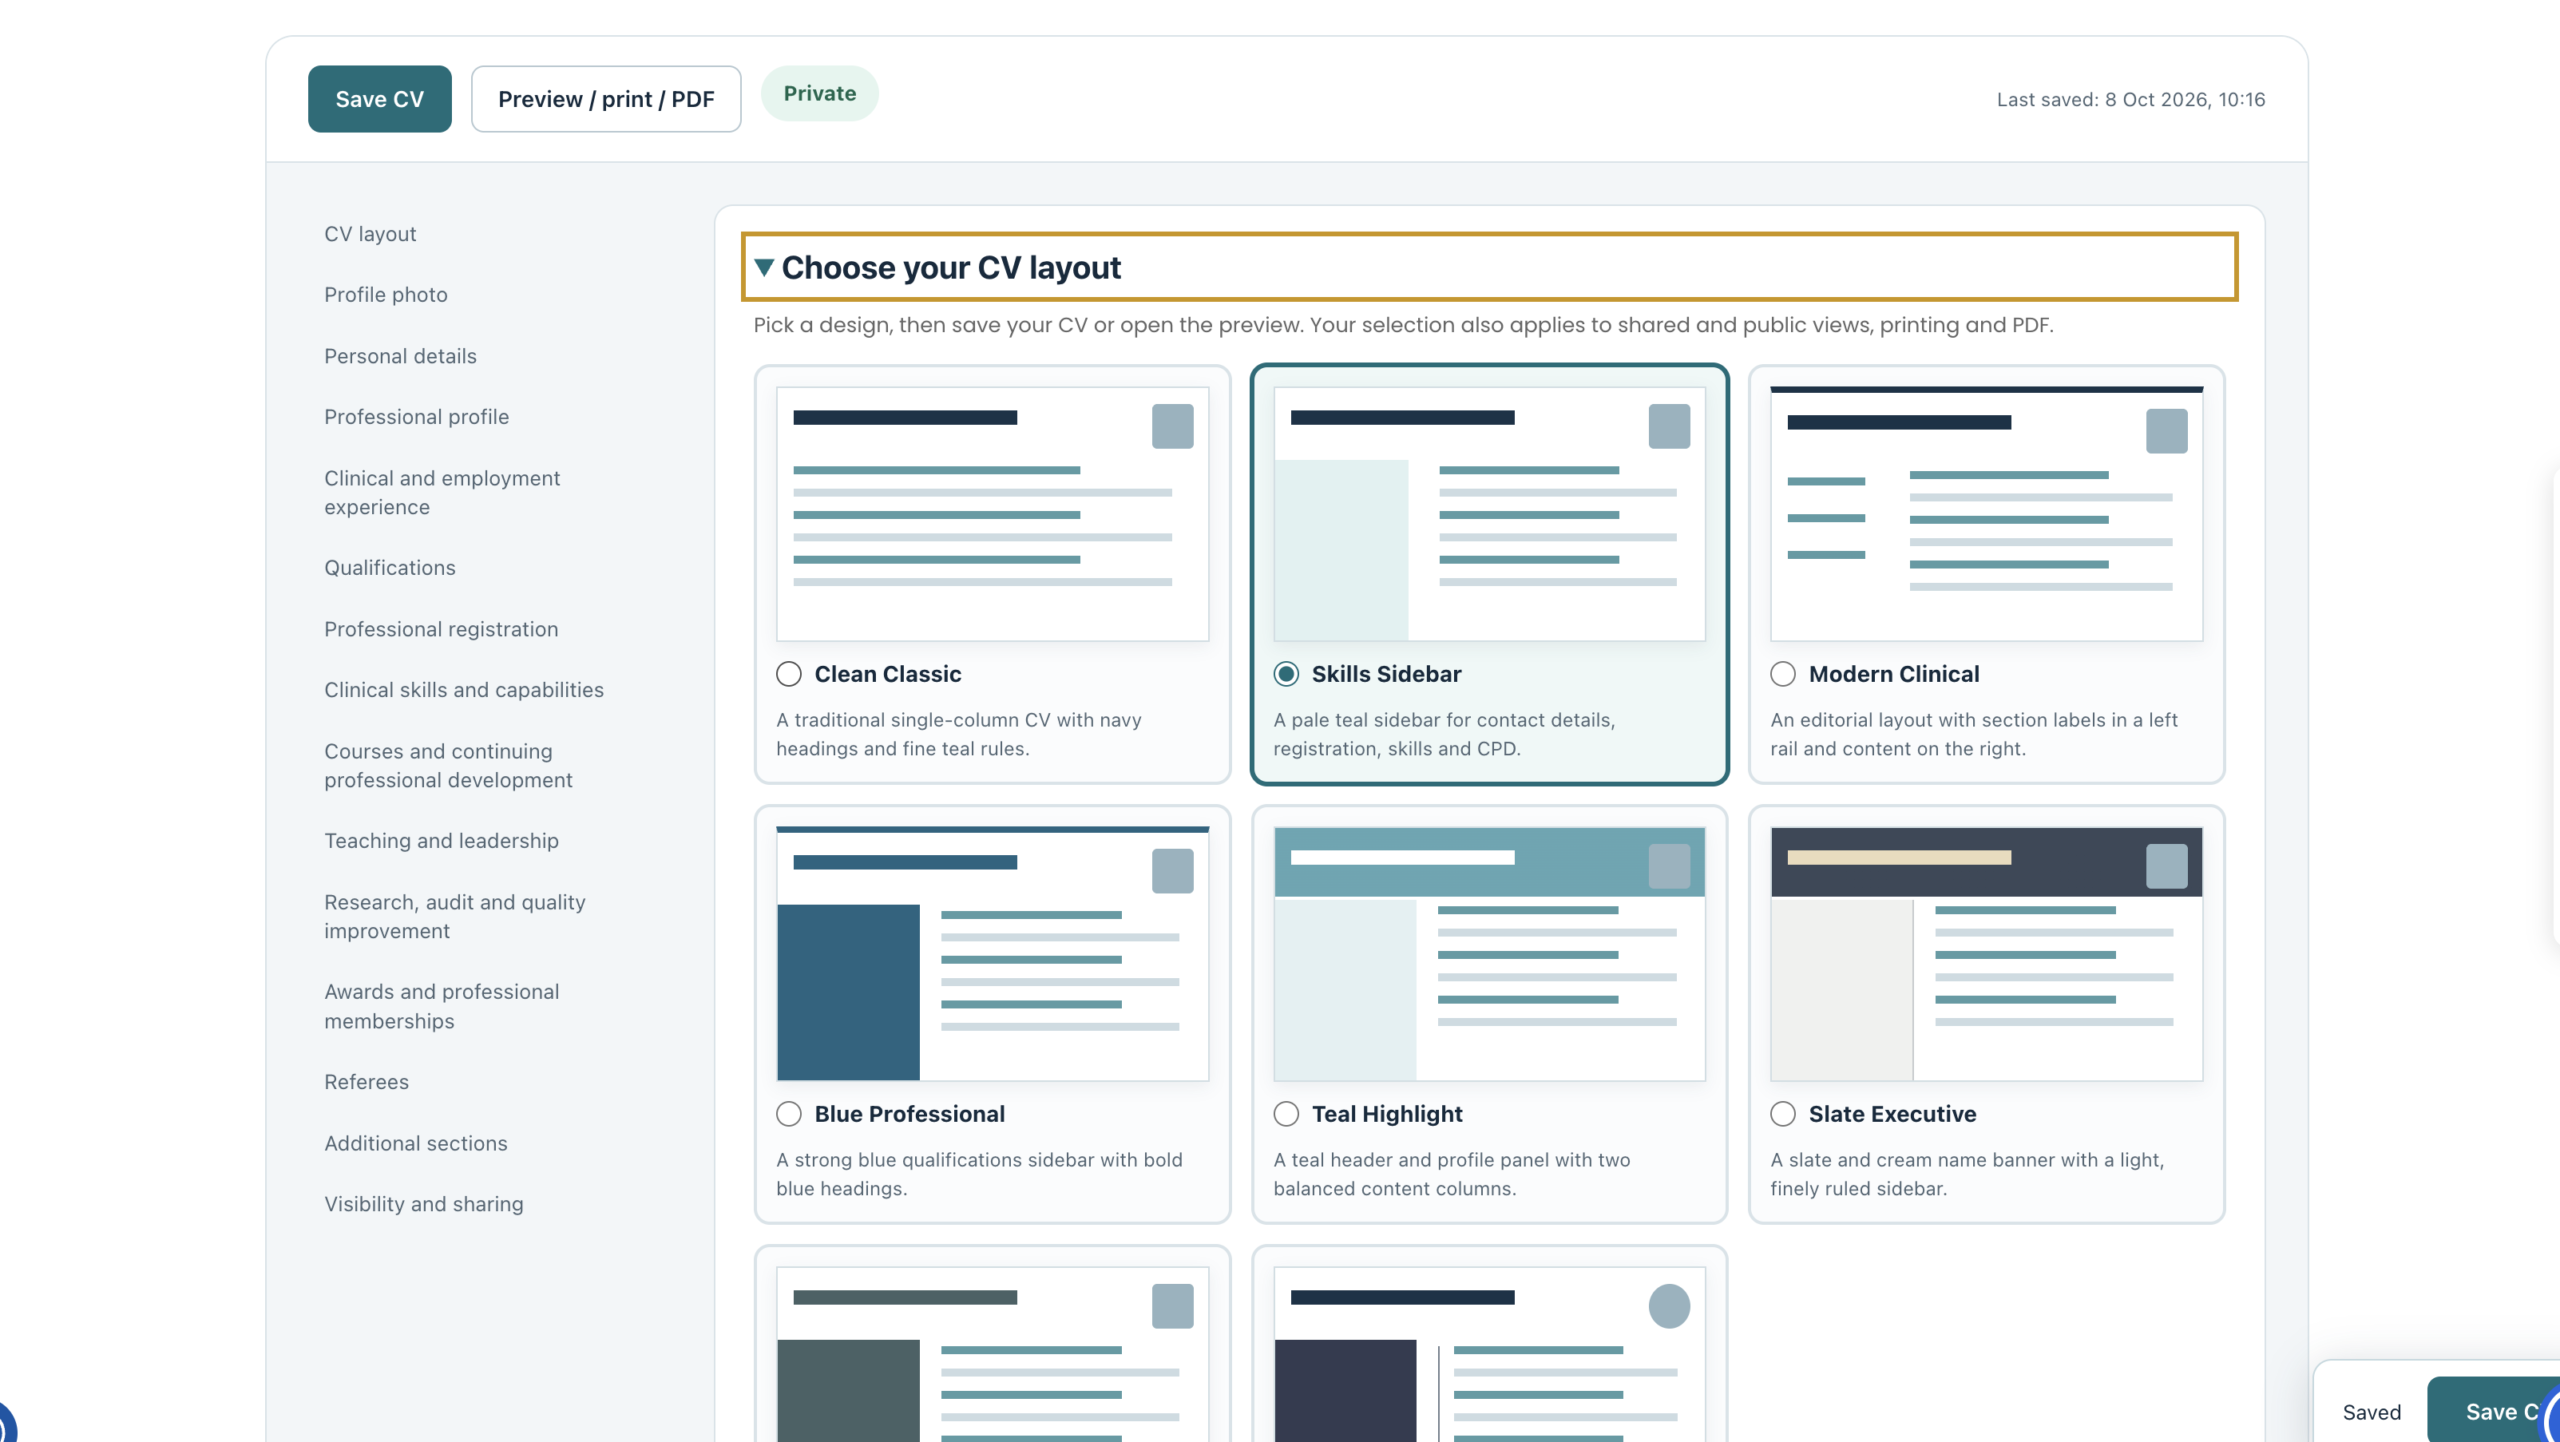Click the dark navy sidebar layout thumbnail with round photo
This screenshot has width=2560, height=1442.
1489,1354
